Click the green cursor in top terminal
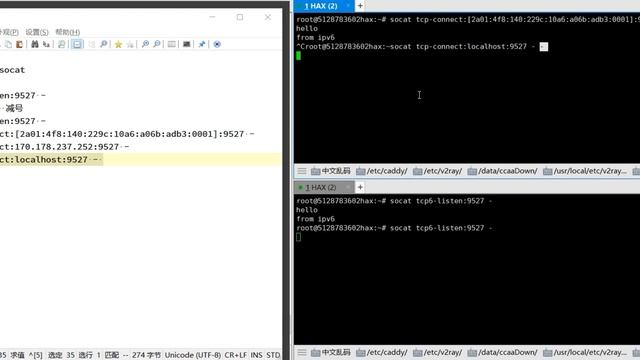The width and height of the screenshot is (640, 360). click(298, 56)
